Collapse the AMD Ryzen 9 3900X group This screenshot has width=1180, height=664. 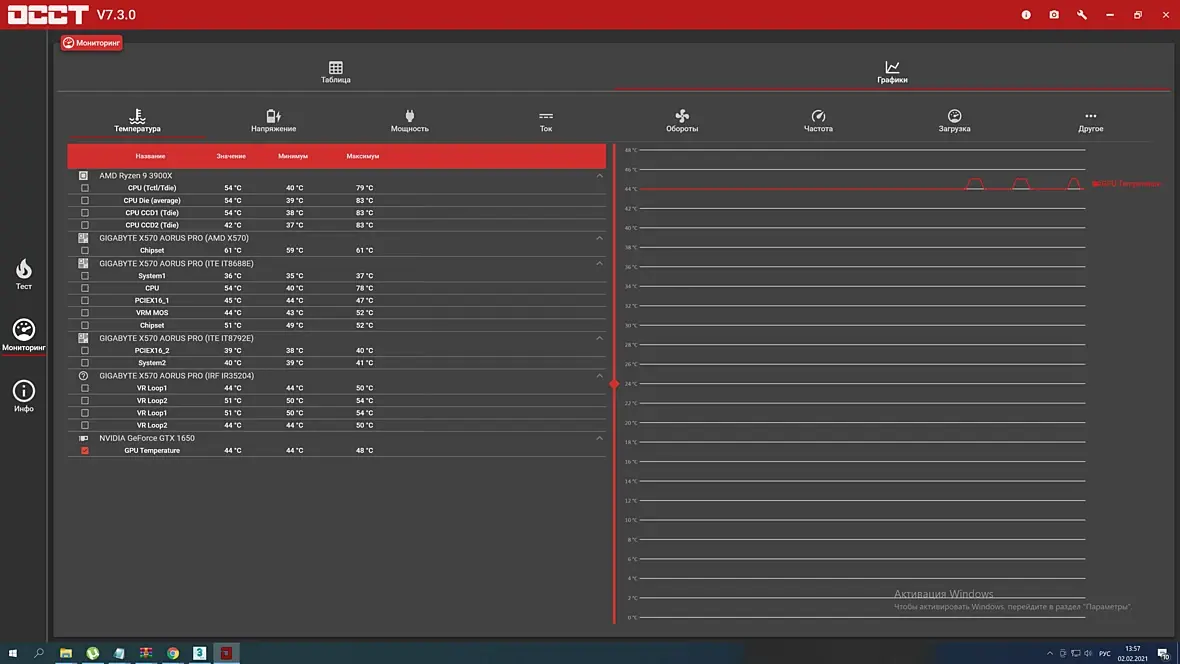point(600,175)
